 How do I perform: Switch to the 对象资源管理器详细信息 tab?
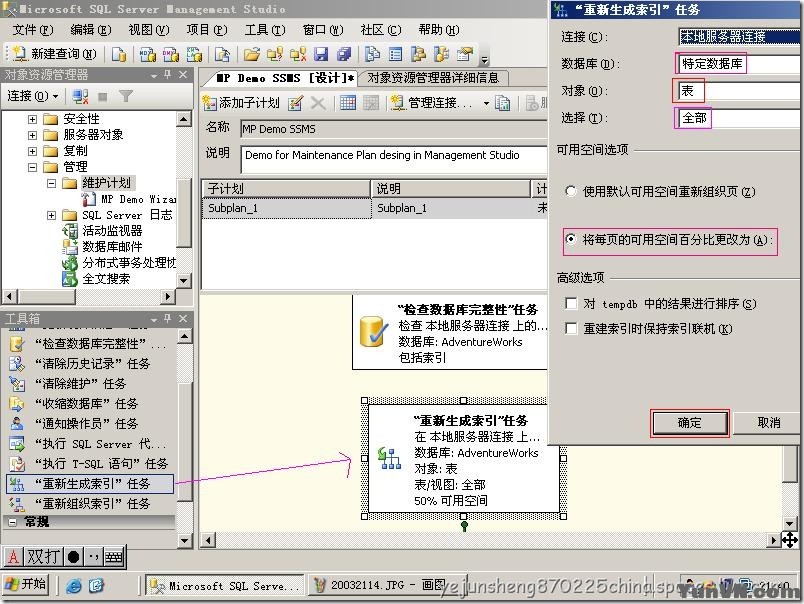(433, 77)
